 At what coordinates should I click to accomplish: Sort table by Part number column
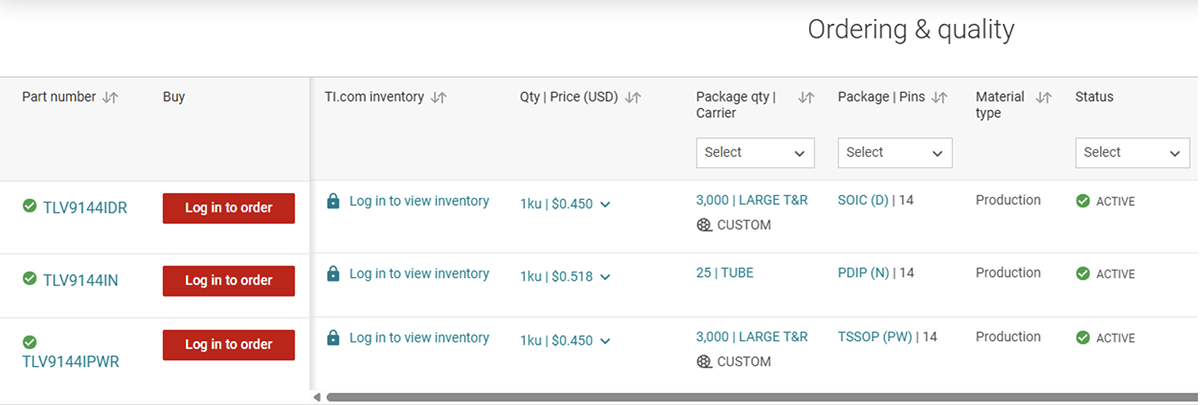(110, 98)
